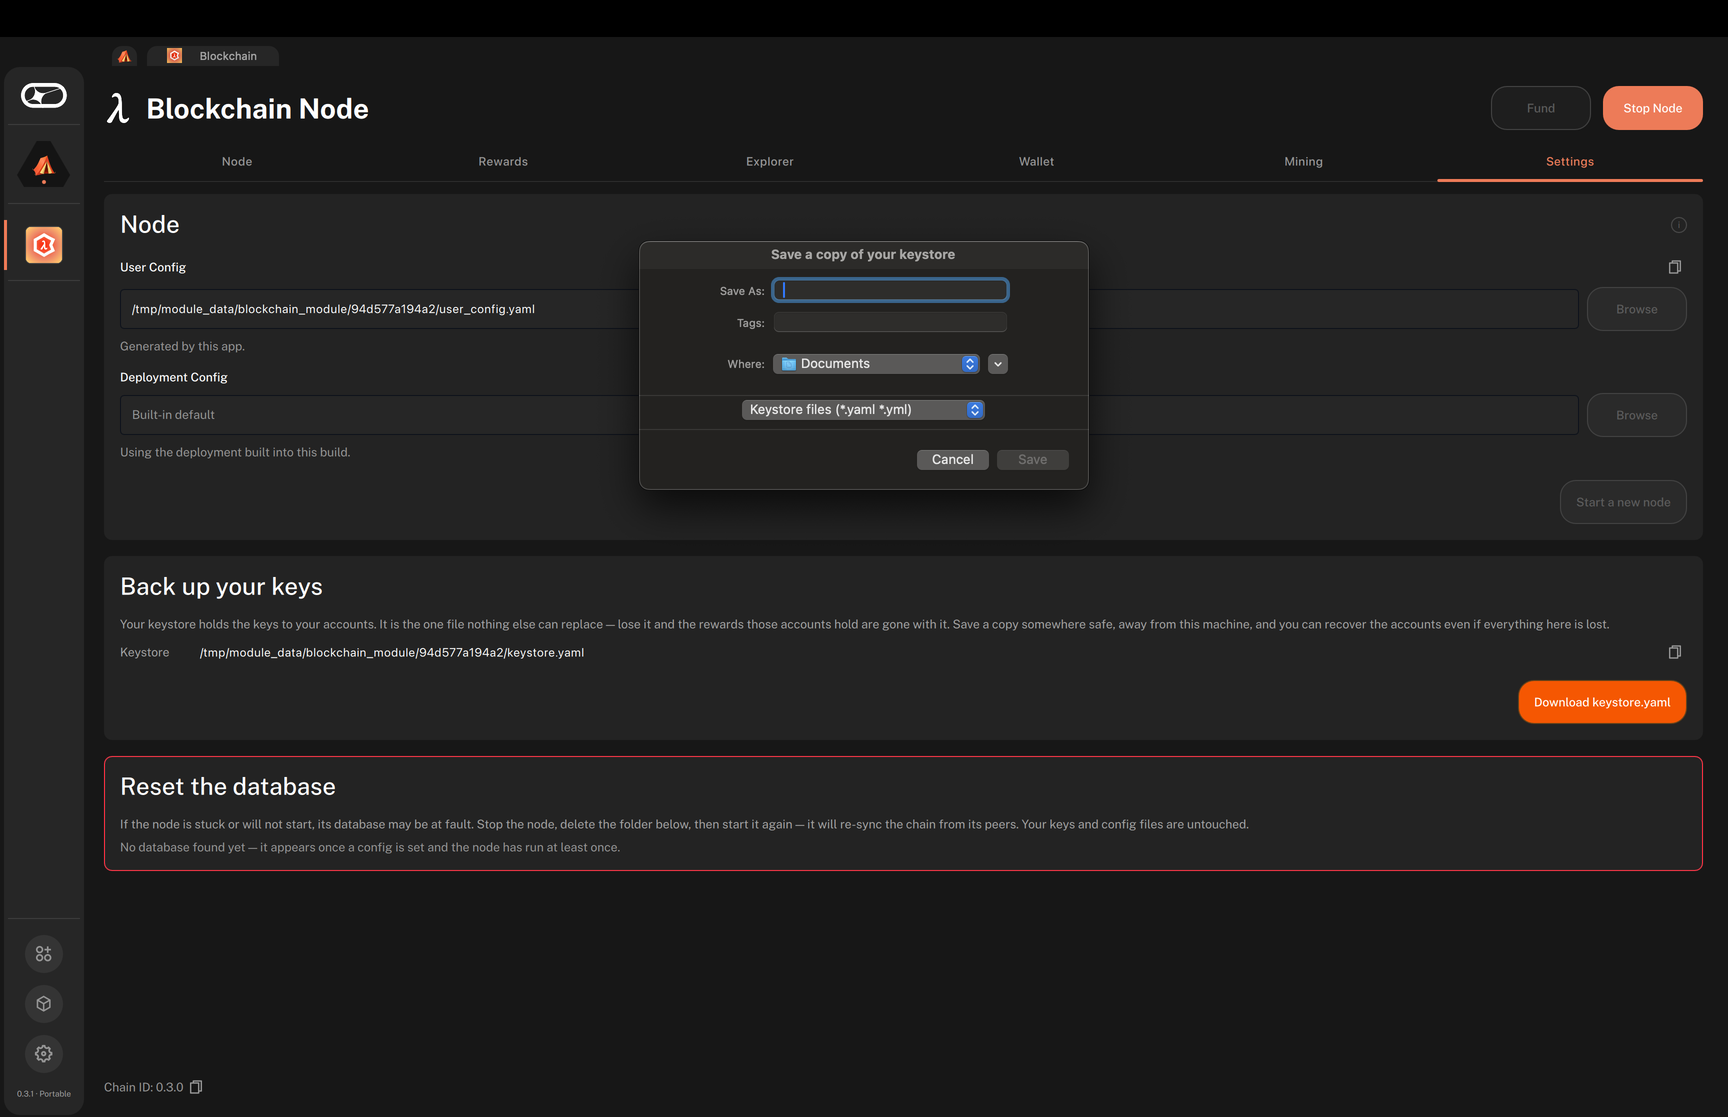Expand the save dialog with chevron button
The image size is (1728, 1117).
point(998,364)
